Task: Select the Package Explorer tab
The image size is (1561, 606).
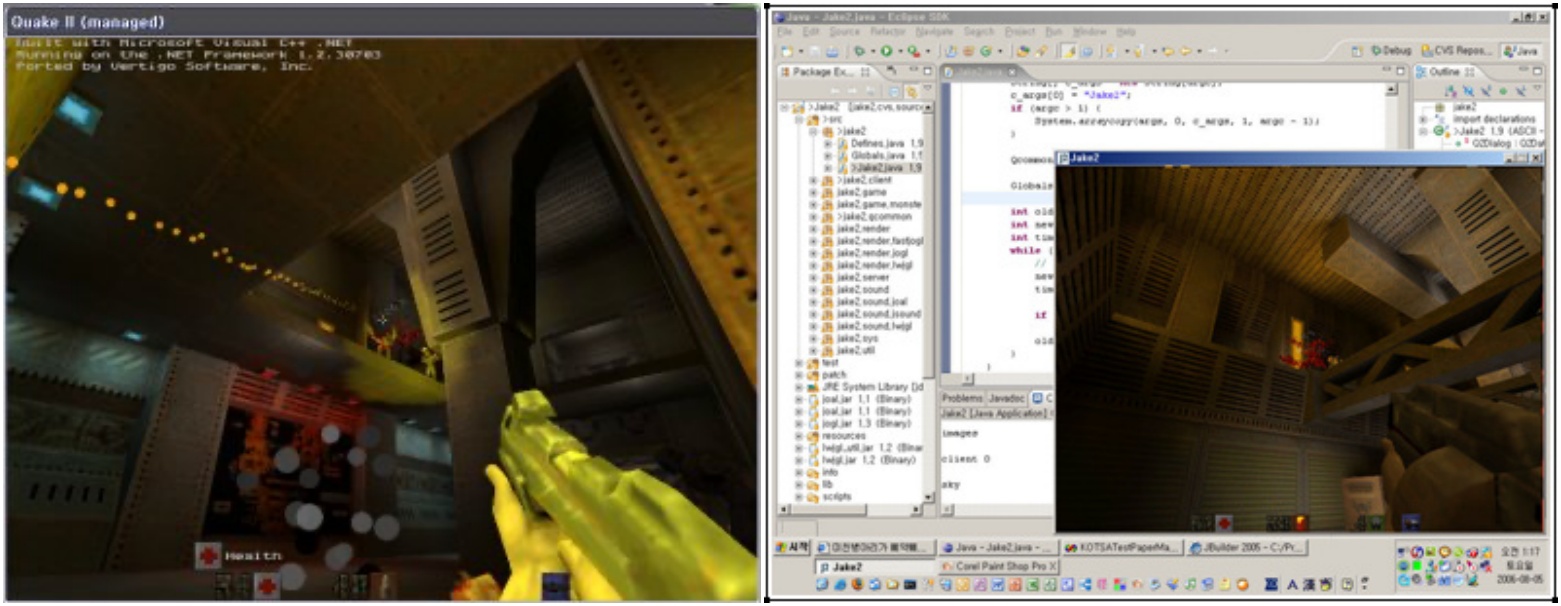Action: click(x=823, y=72)
